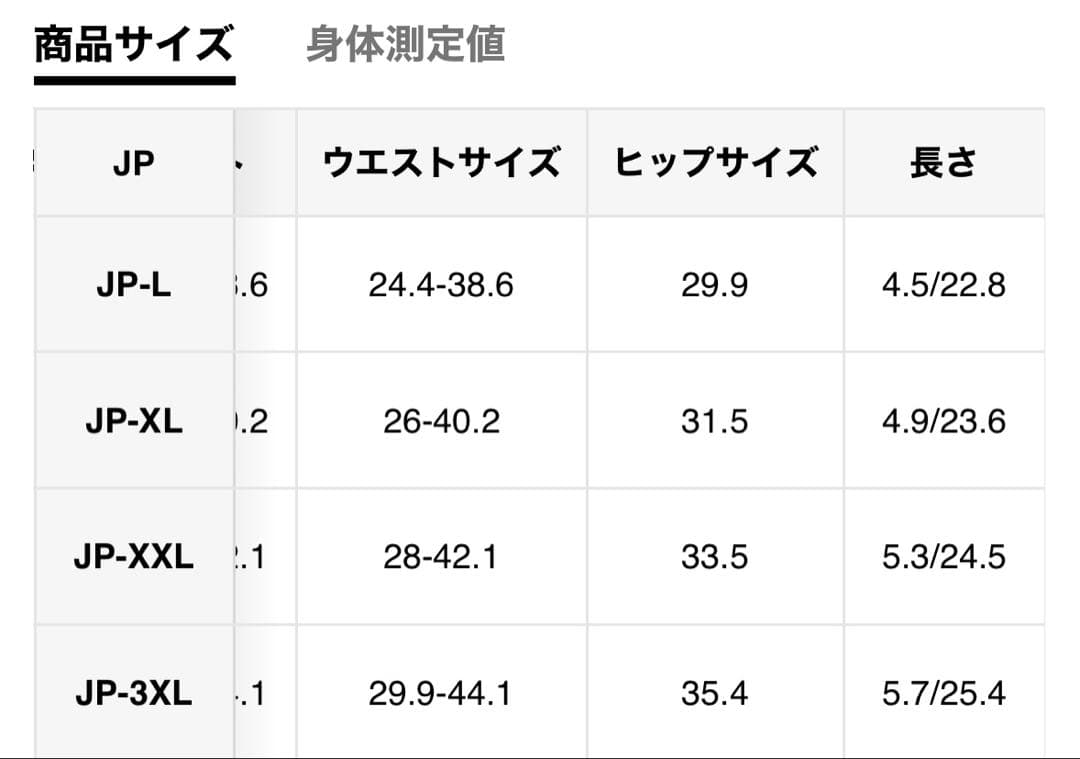This screenshot has width=1080, height=759.
Task: Select the JP-XL size row label
Action: 134,421
